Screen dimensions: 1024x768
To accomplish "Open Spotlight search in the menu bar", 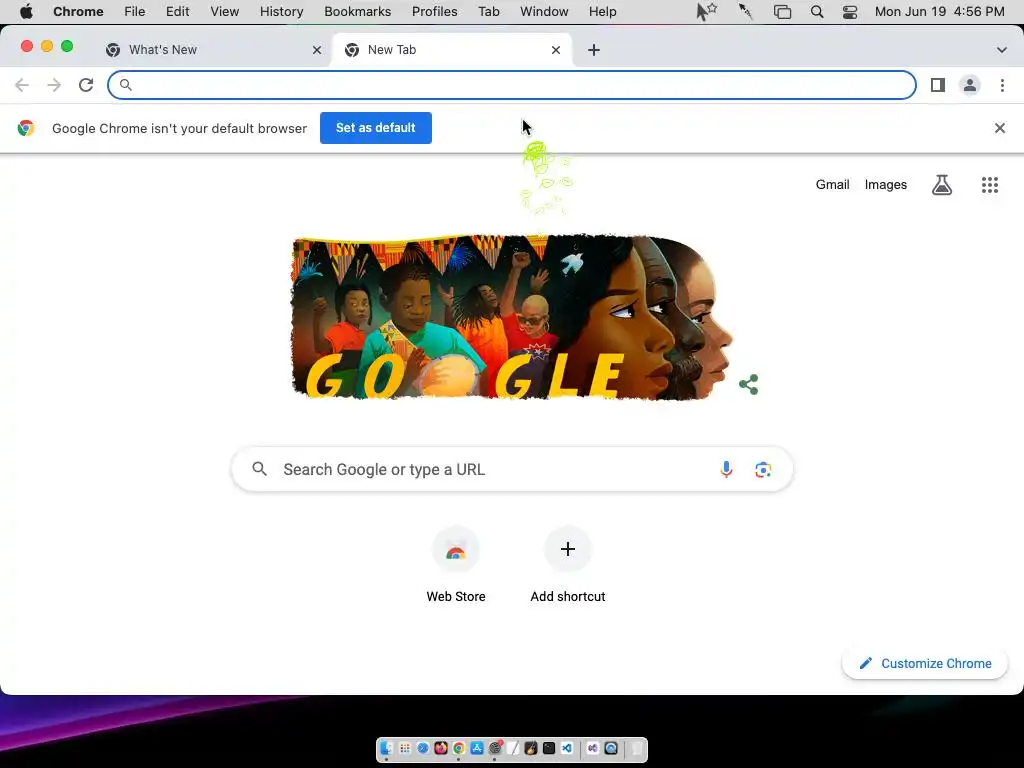I will pyautogui.click(x=816, y=12).
